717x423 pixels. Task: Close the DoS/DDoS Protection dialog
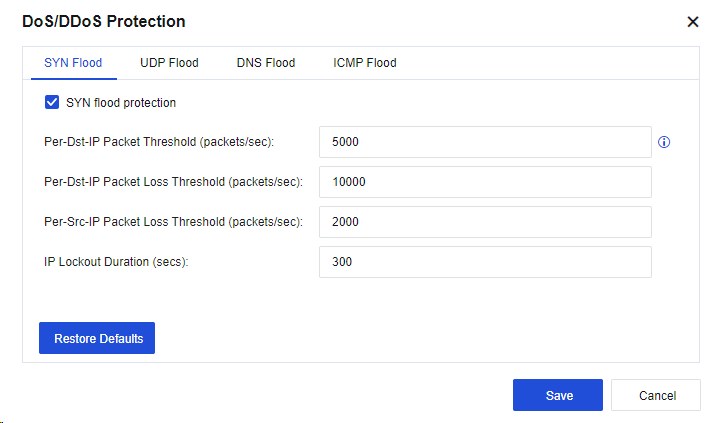692,22
